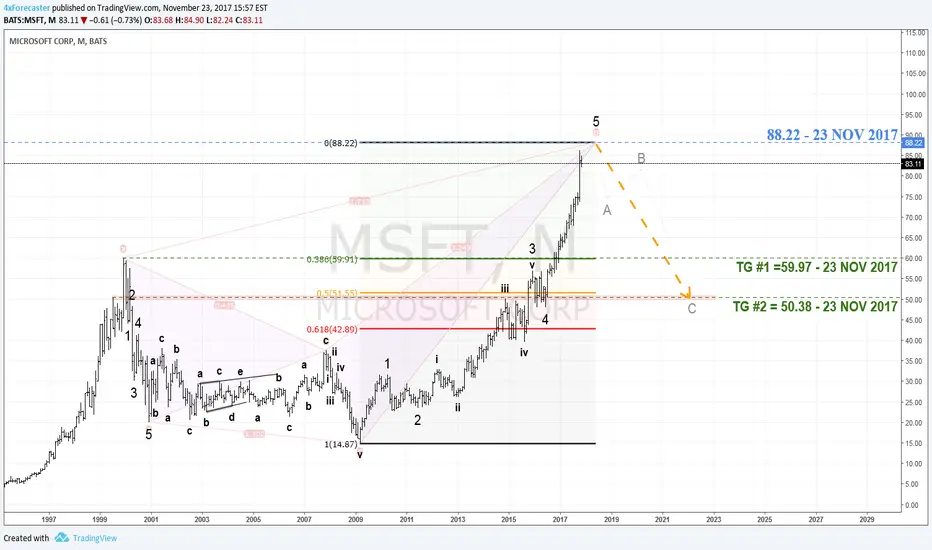Click 2001 on the time axis

151,519
